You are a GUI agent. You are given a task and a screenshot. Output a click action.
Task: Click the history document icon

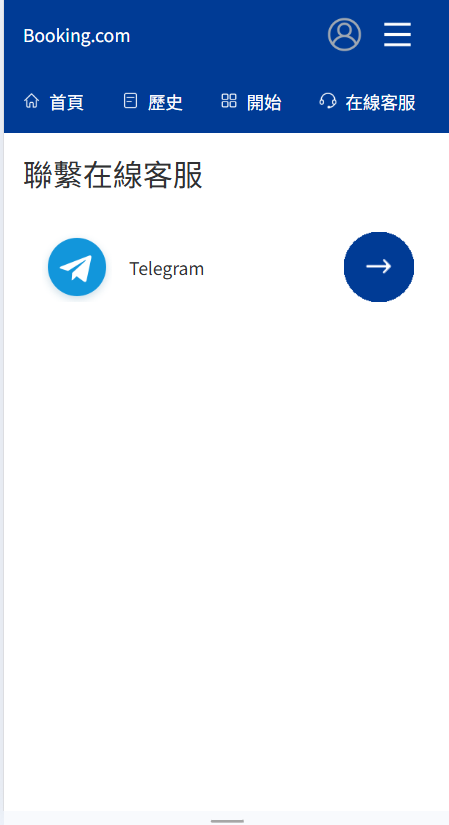click(x=130, y=100)
